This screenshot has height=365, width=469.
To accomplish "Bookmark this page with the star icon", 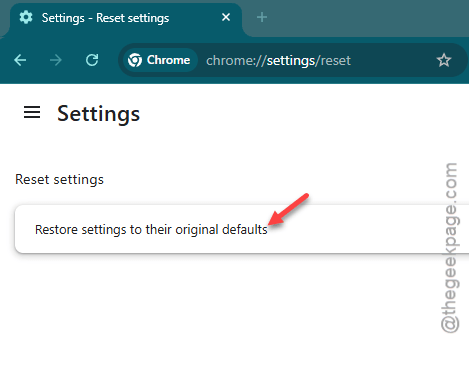I will (444, 60).
